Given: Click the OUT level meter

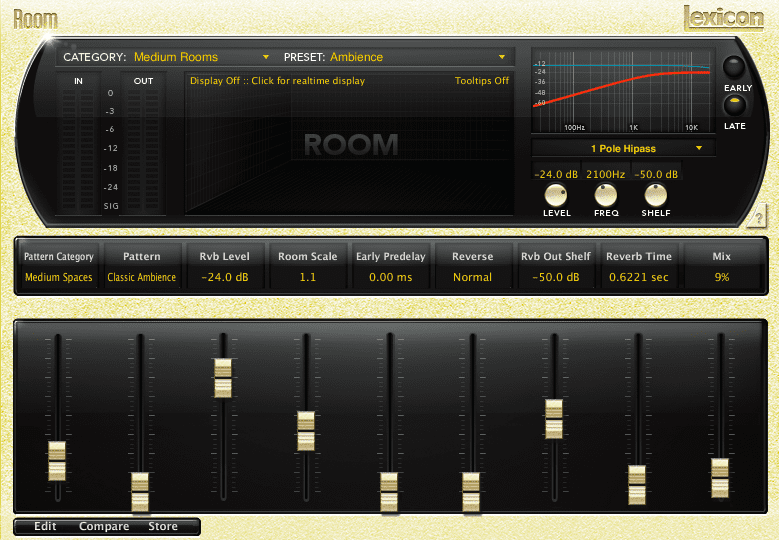Looking at the screenshot, I should click(x=143, y=144).
